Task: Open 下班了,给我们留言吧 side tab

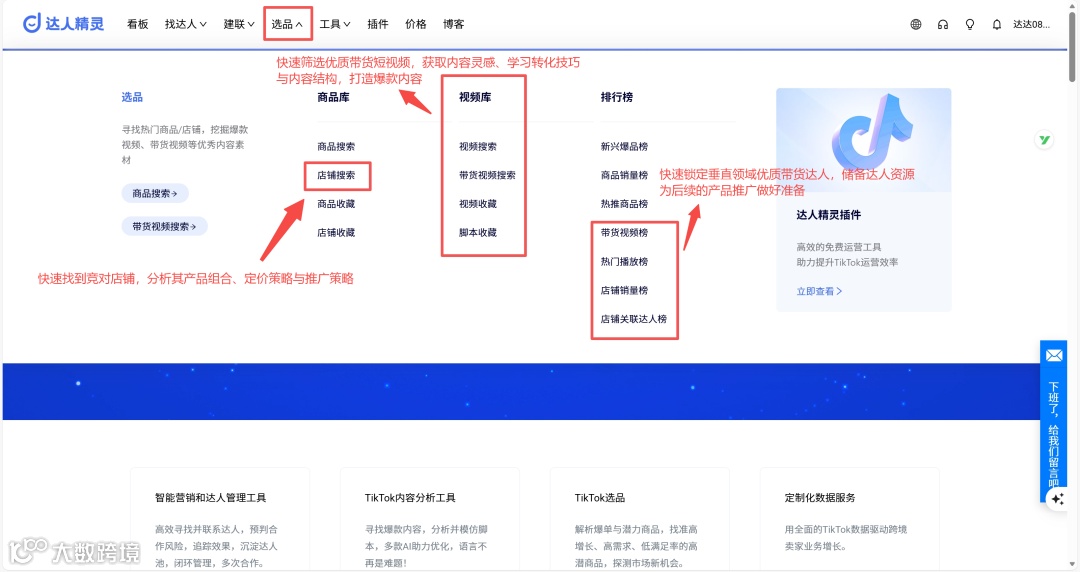Action: point(1054,421)
